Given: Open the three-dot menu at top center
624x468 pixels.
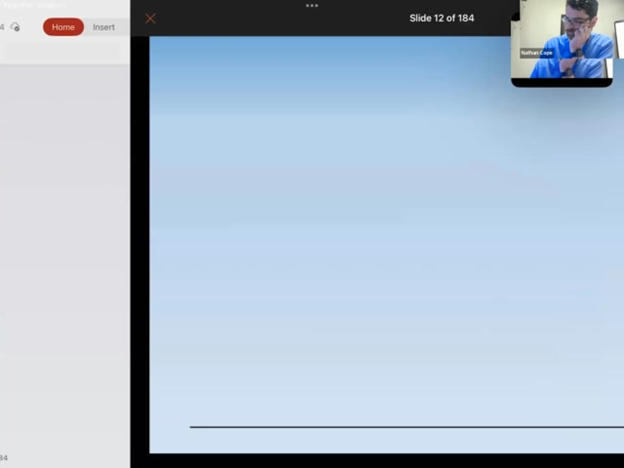Looking at the screenshot, I should point(312,6).
